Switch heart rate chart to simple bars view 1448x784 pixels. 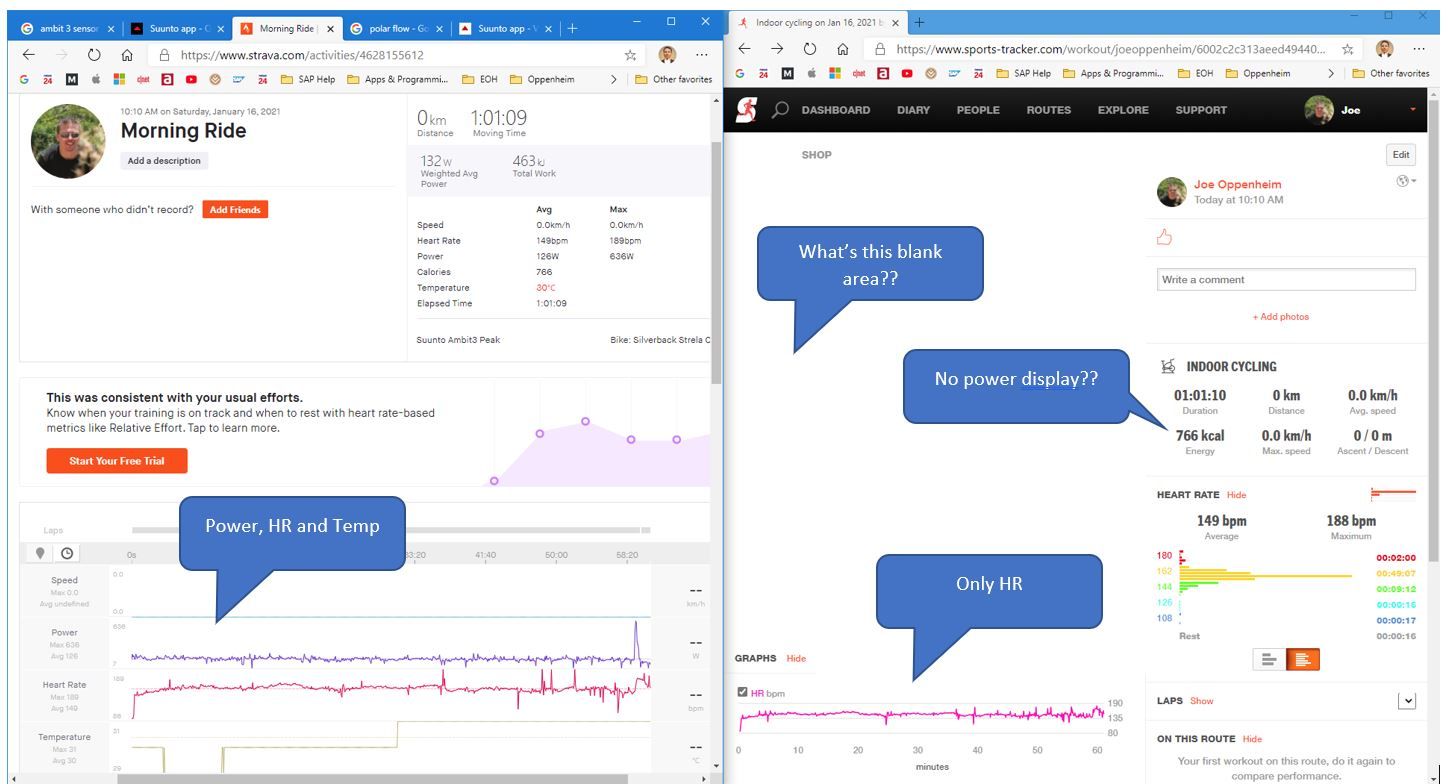coord(1268,660)
